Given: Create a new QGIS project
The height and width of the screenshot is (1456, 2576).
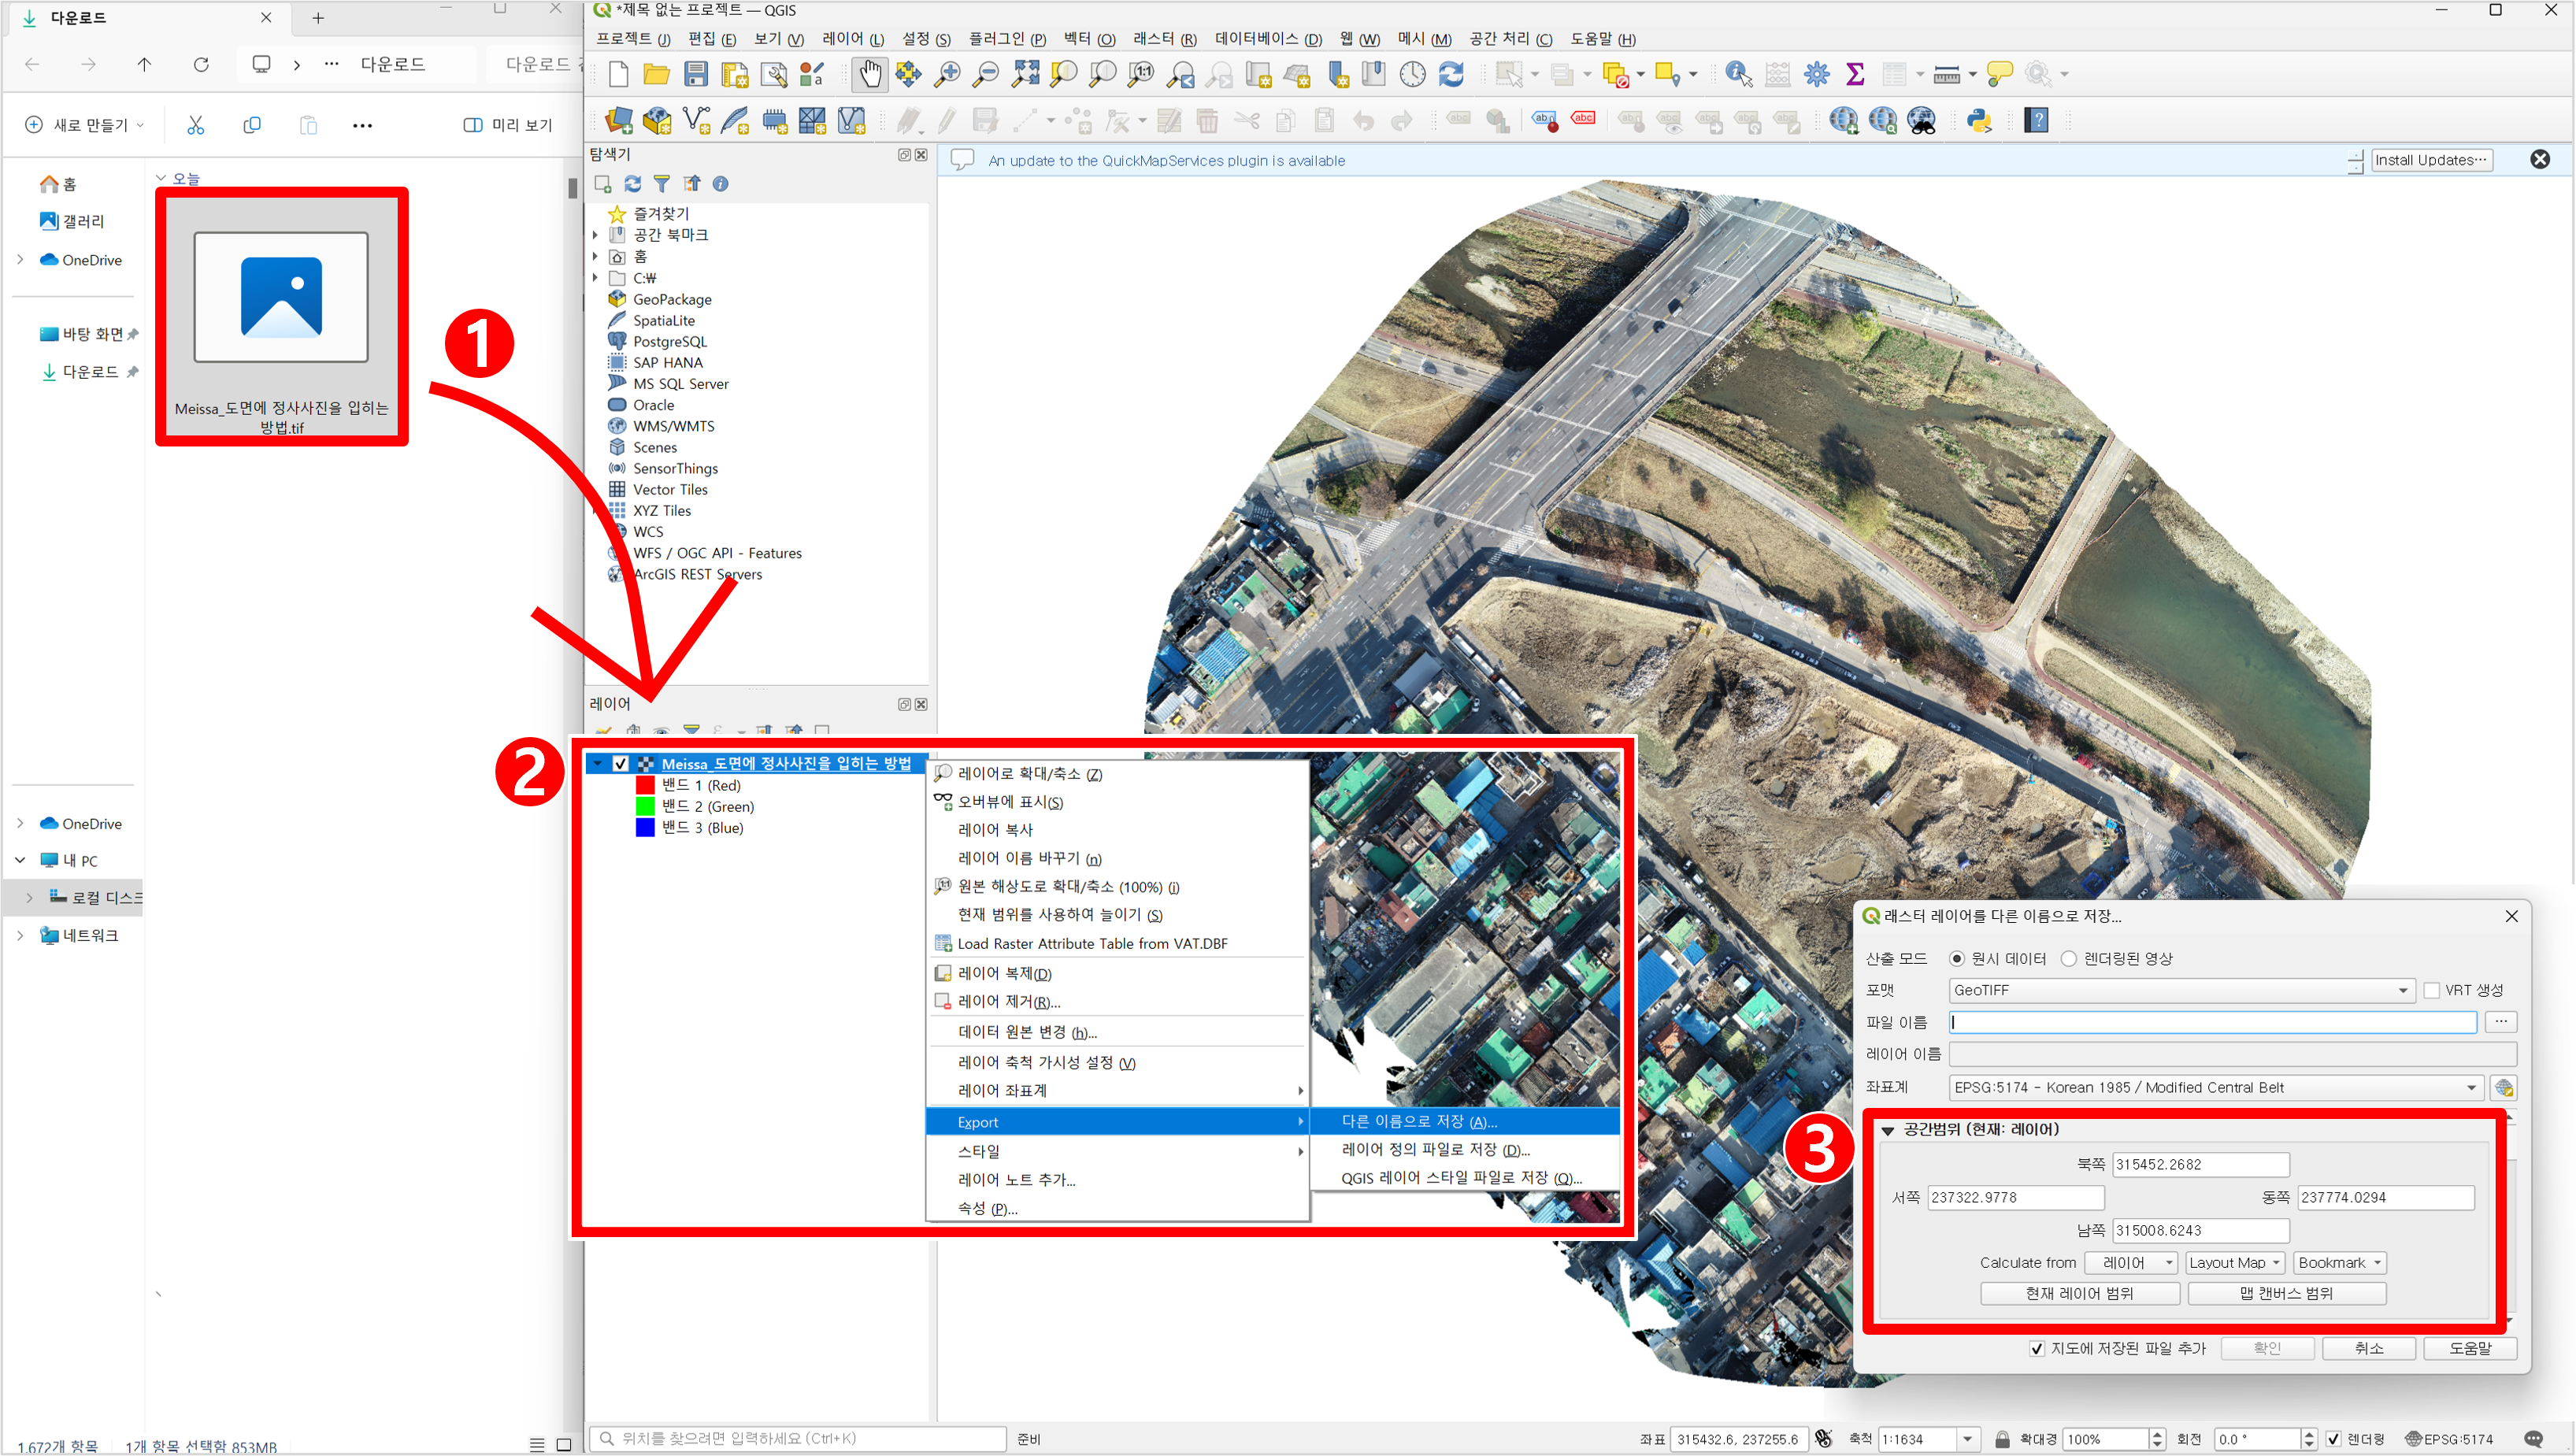Looking at the screenshot, I should (x=618, y=75).
